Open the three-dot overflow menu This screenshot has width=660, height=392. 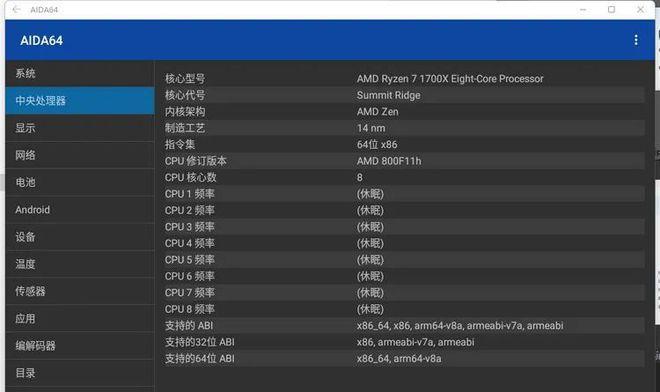(636, 40)
